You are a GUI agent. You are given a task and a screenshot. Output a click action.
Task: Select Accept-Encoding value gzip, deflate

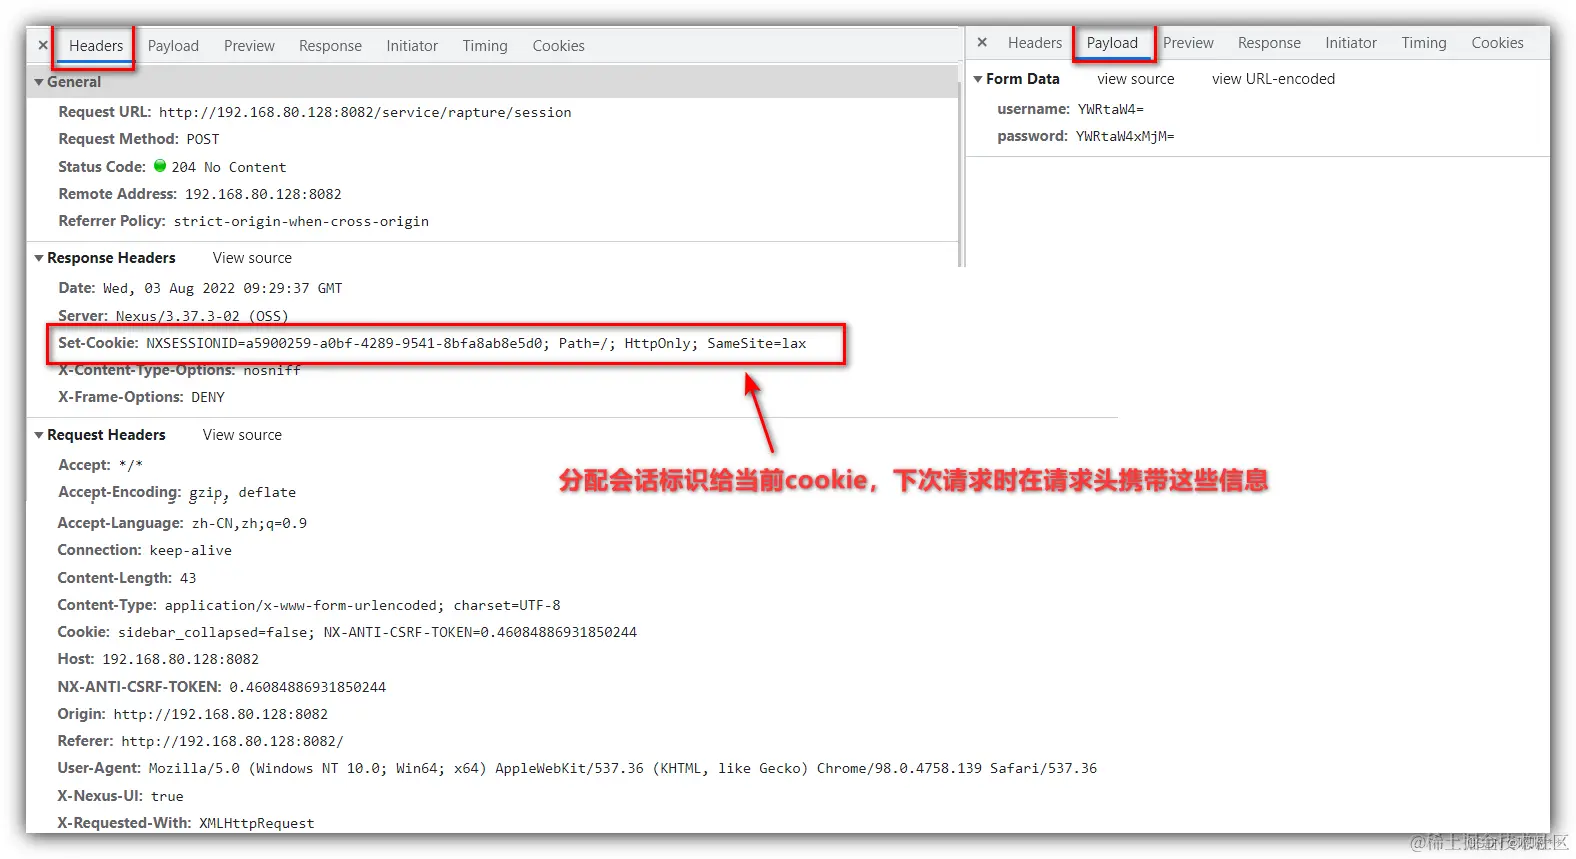click(x=243, y=492)
